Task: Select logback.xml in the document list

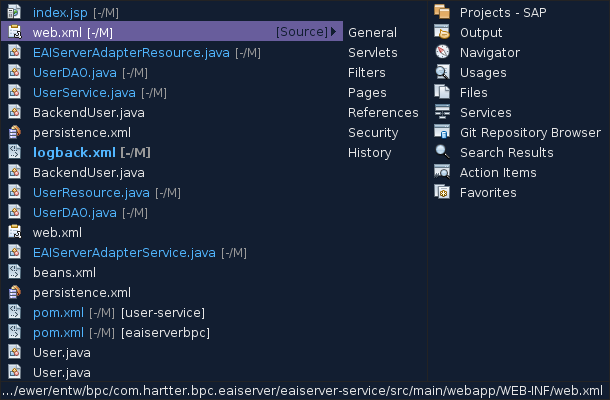Action: pos(75,152)
